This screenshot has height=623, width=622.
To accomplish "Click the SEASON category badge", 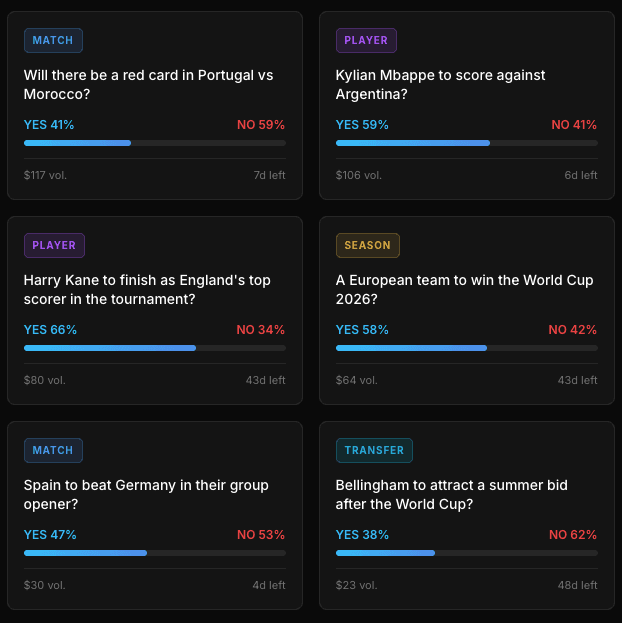I will 368,246.
